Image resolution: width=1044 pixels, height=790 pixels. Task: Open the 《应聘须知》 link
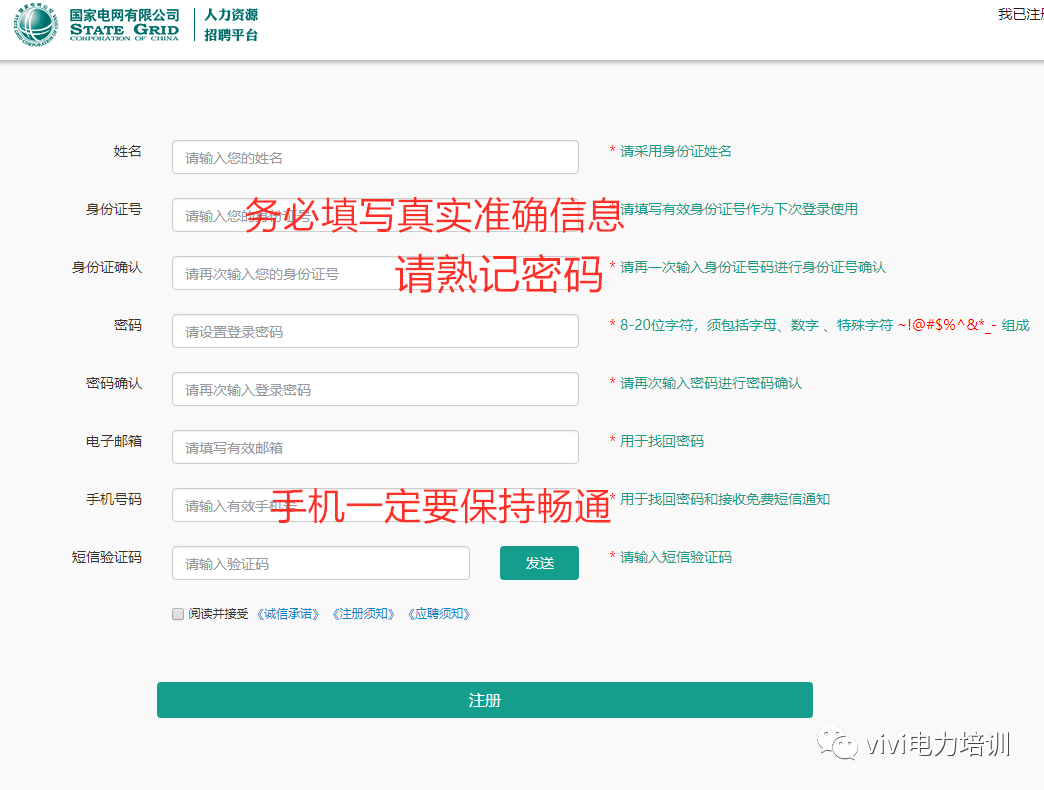tap(439, 614)
